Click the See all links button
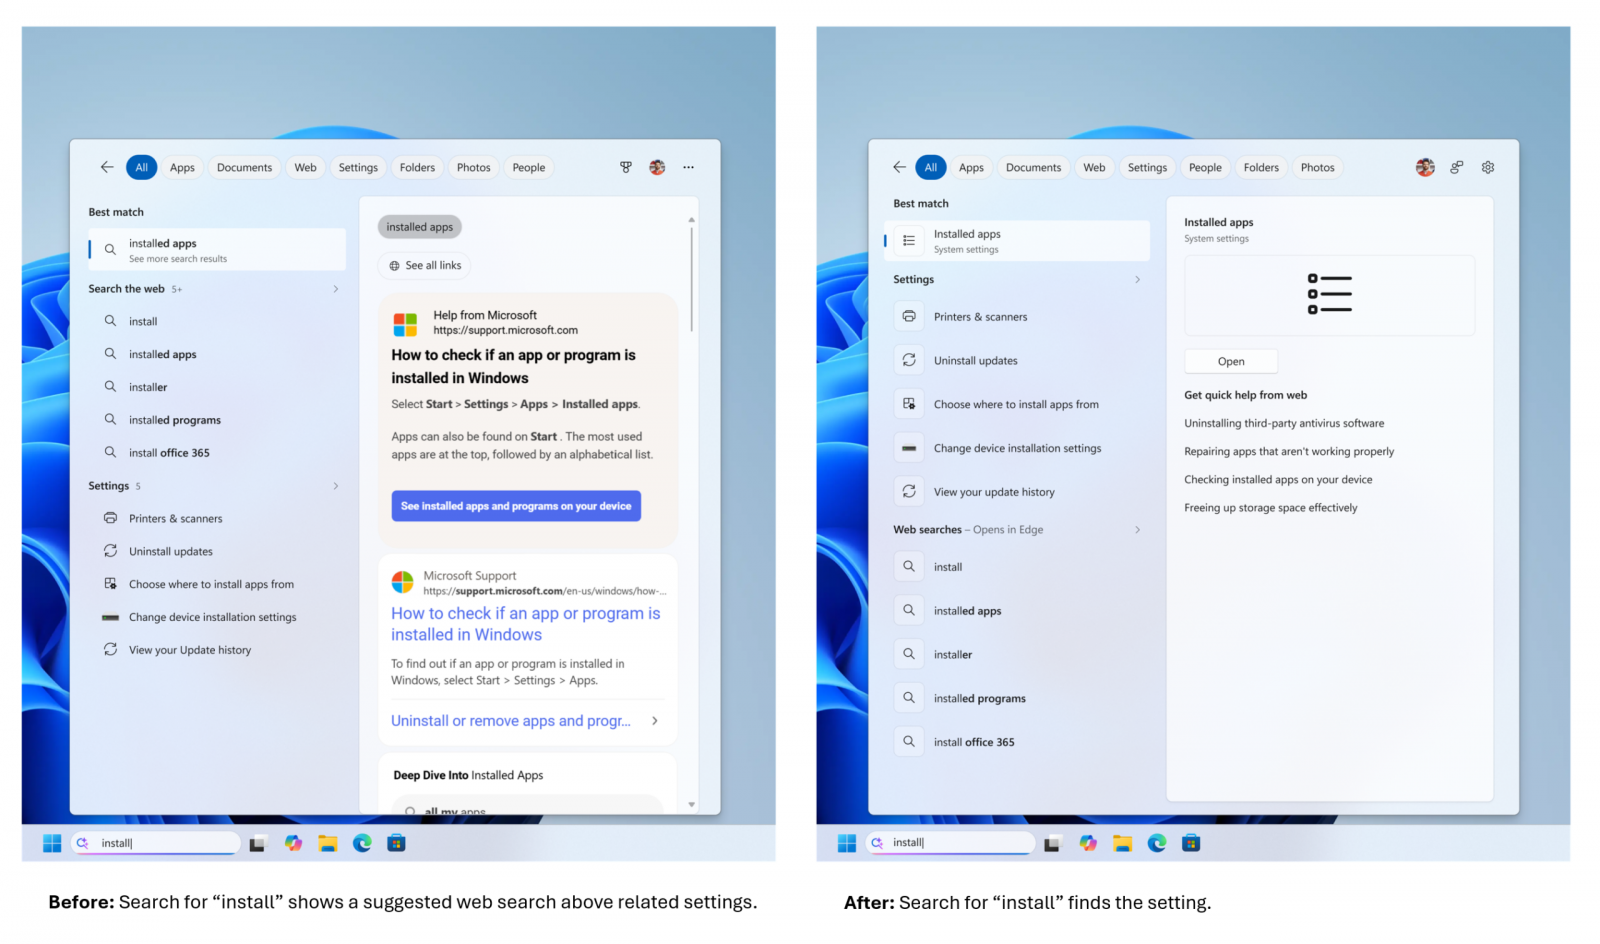 point(425,265)
